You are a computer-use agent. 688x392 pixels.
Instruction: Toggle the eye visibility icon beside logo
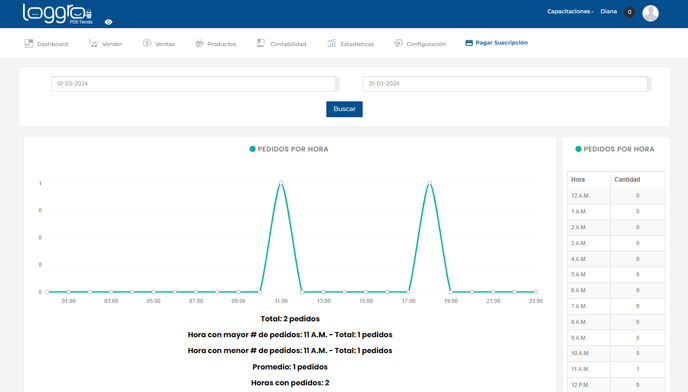(108, 22)
